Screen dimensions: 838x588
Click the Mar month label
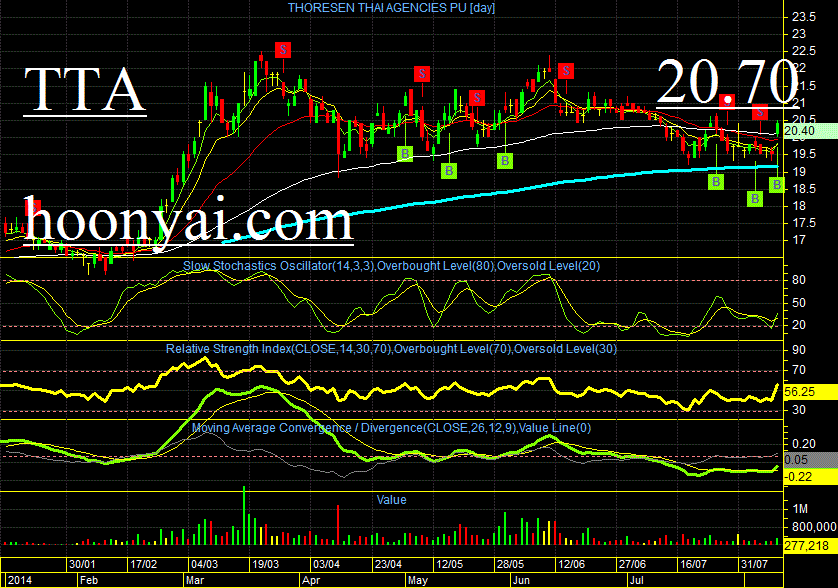(195, 580)
